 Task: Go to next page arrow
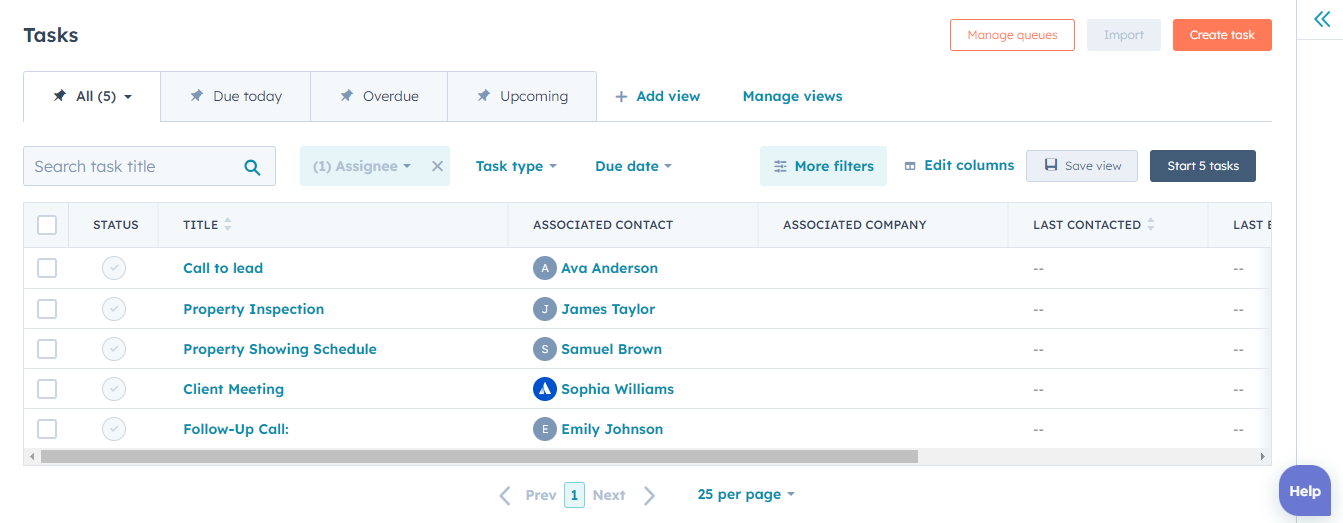tap(650, 495)
